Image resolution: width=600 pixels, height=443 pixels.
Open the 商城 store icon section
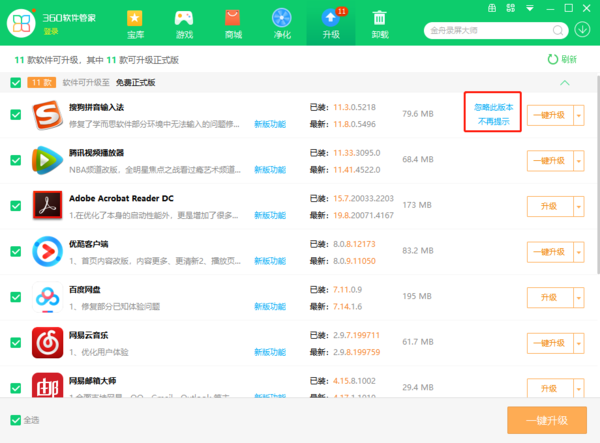pos(232,24)
